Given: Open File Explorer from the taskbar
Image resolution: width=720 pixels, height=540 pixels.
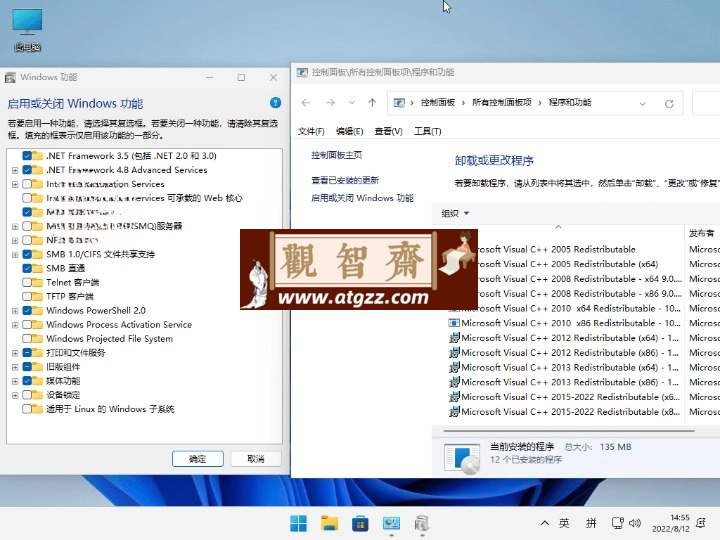Looking at the screenshot, I should pyautogui.click(x=329, y=523).
